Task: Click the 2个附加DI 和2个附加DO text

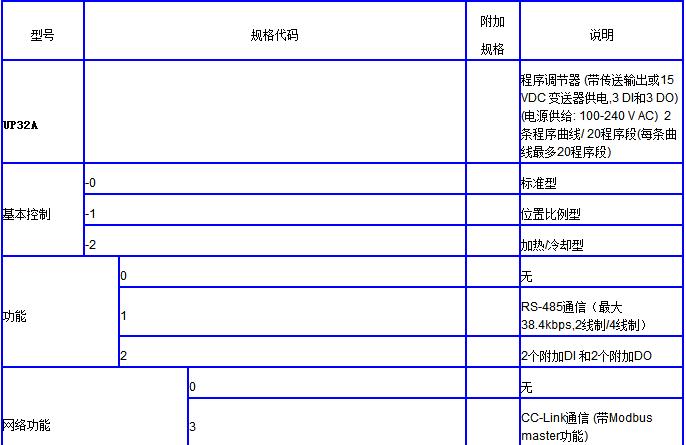Action: (586, 356)
